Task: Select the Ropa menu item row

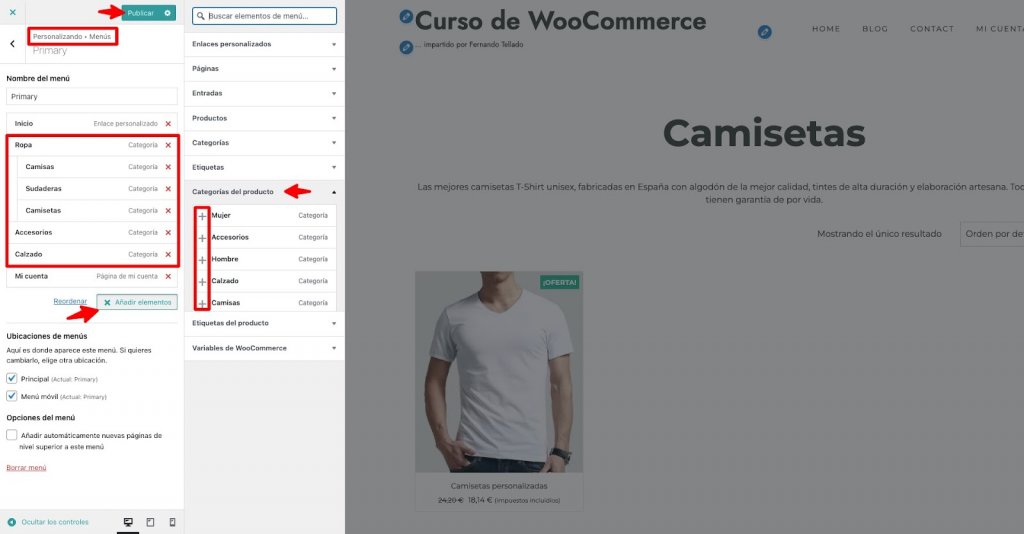Action: click(92, 145)
